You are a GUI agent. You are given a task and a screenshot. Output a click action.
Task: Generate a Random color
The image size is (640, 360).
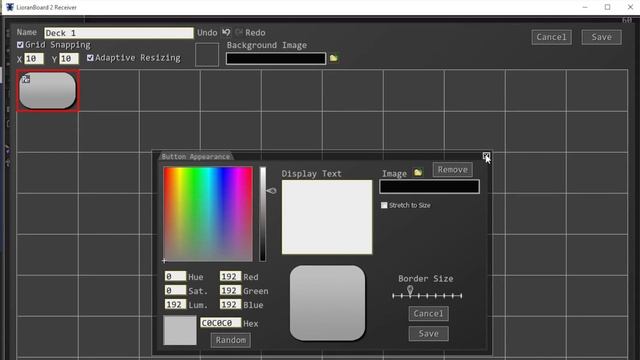[231, 340]
